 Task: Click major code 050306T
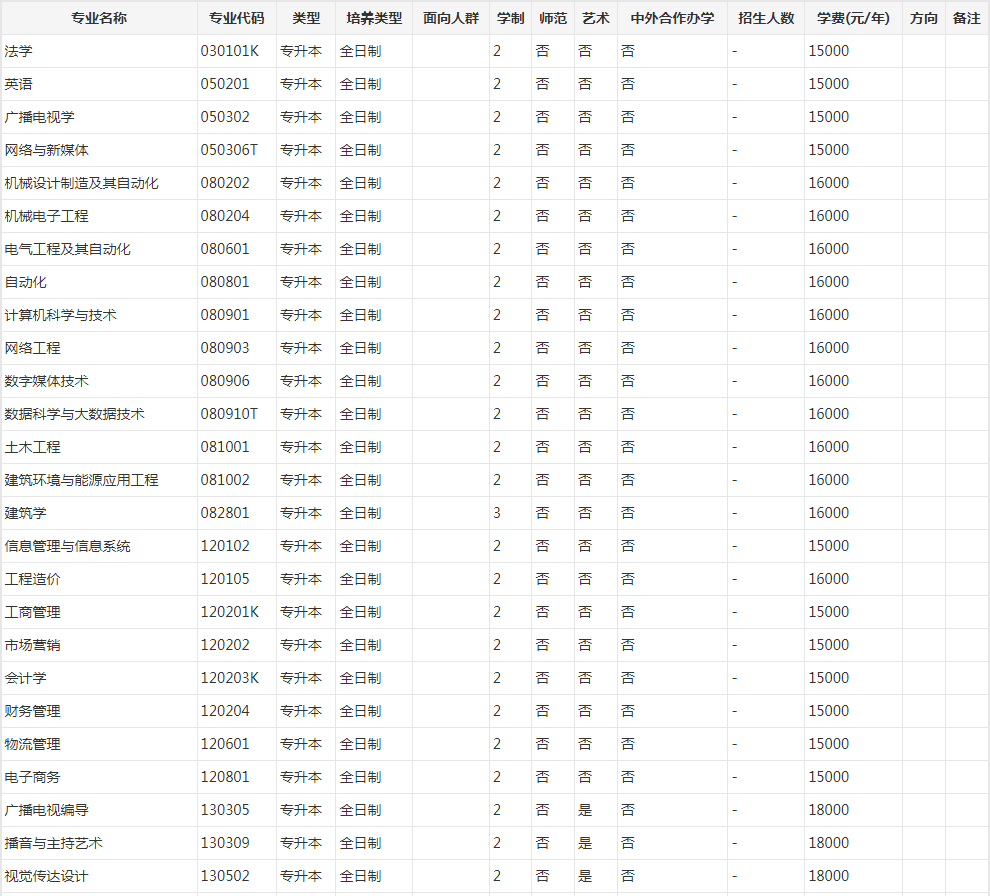coord(229,150)
